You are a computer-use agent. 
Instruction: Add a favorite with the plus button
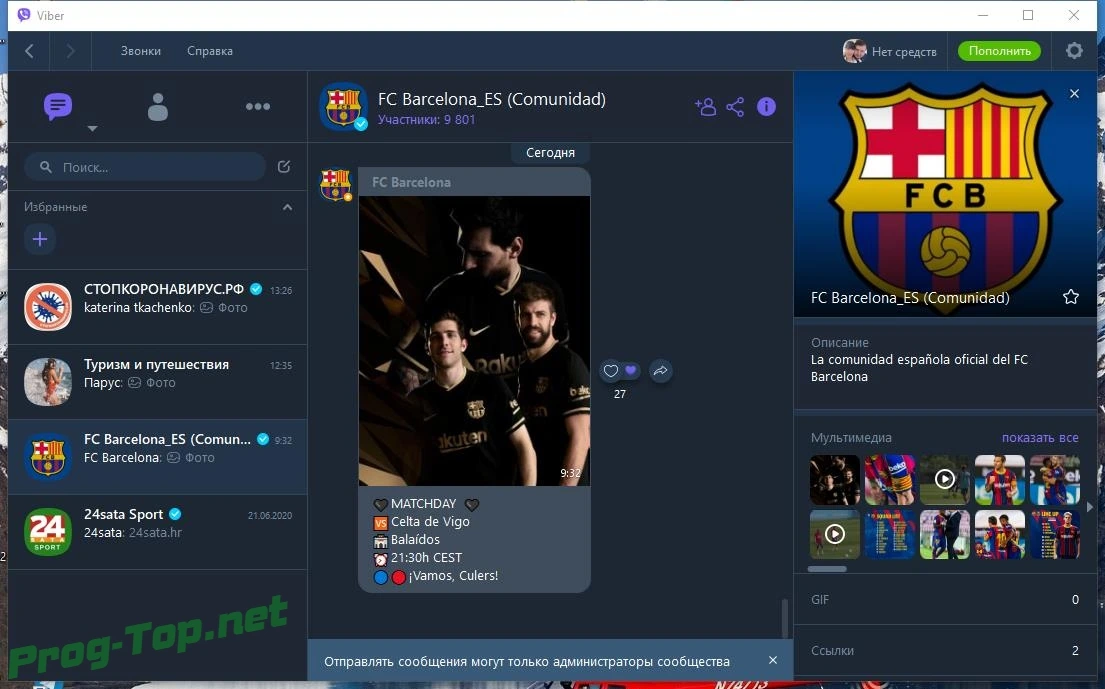point(40,239)
